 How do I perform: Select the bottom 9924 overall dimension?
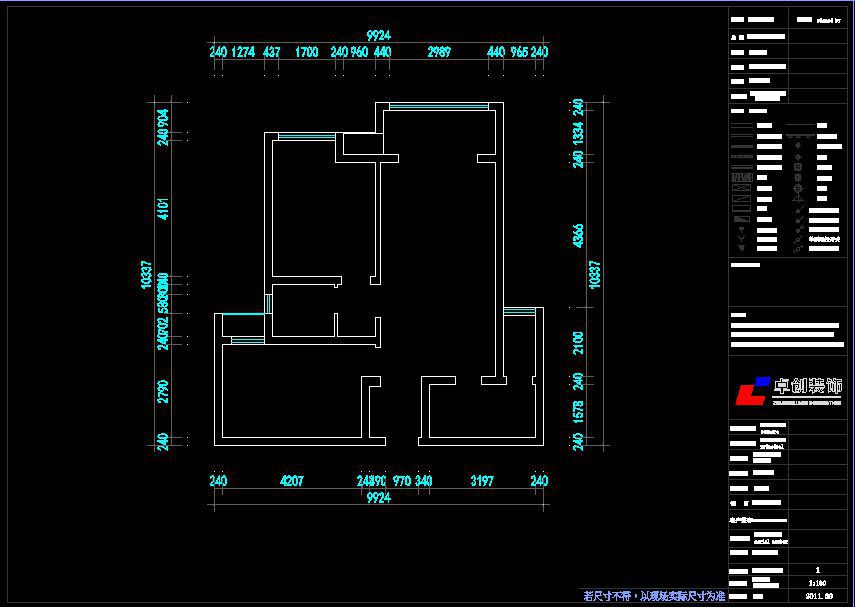click(x=378, y=498)
